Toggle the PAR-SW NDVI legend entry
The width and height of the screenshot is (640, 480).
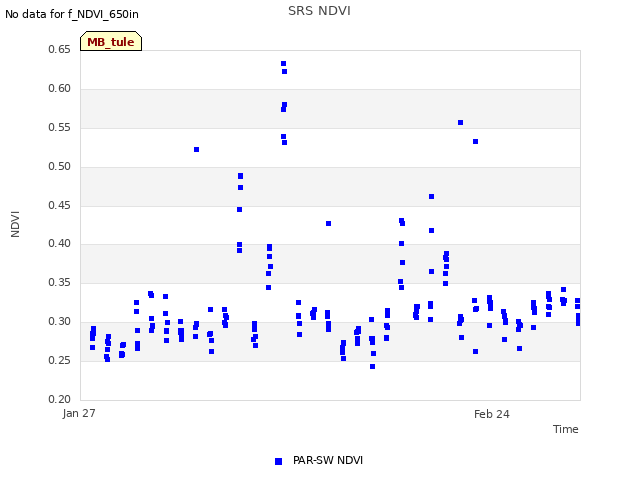319,460
